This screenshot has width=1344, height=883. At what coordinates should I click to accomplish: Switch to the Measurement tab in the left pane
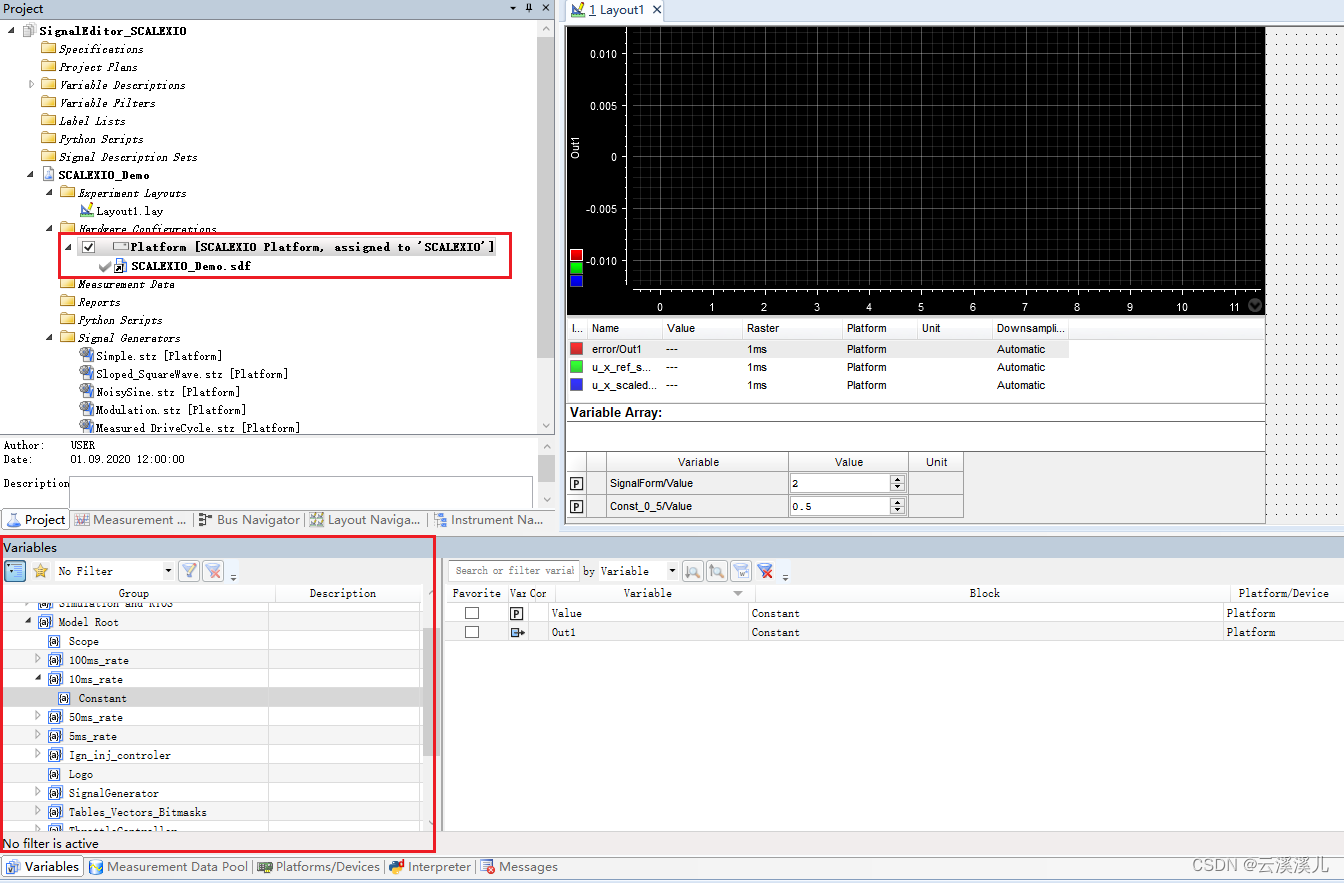click(x=130, y=520)
